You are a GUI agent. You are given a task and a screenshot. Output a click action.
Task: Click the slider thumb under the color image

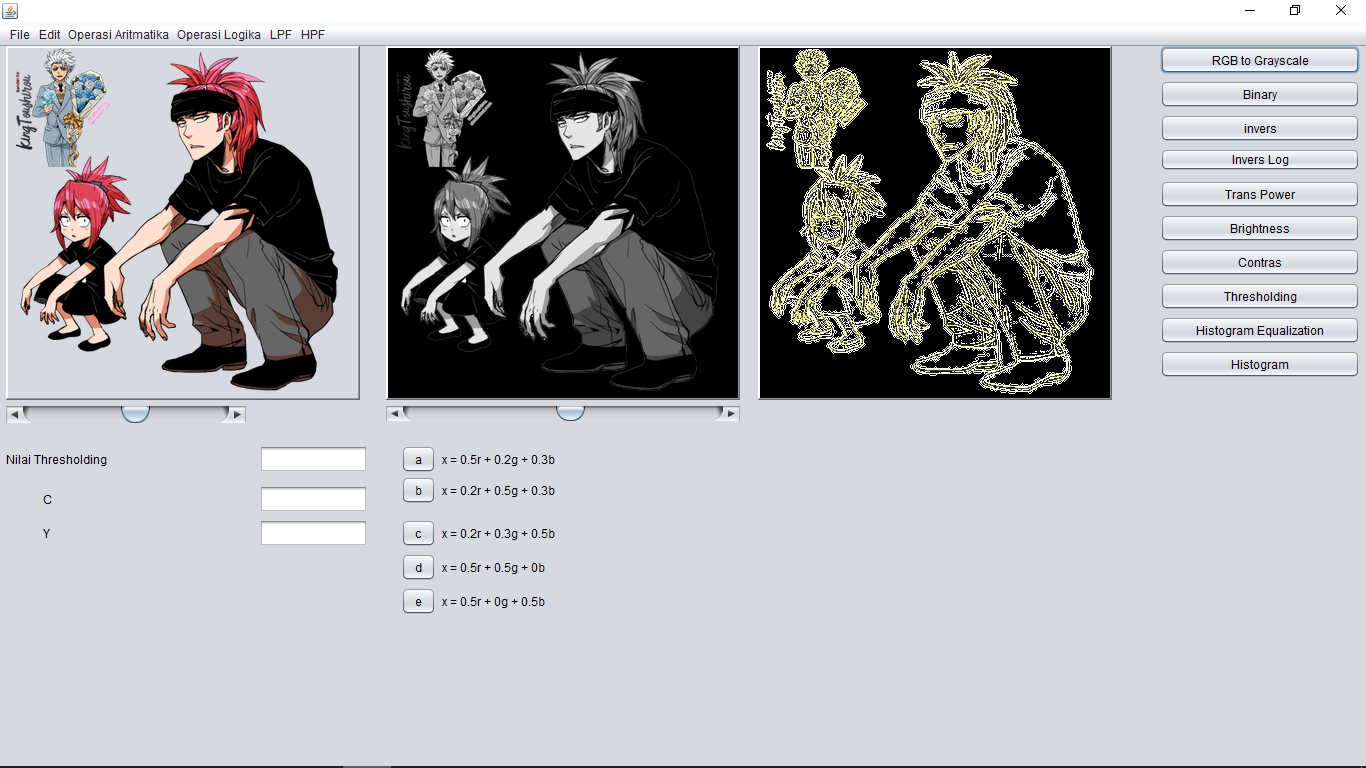pos(135,413)
